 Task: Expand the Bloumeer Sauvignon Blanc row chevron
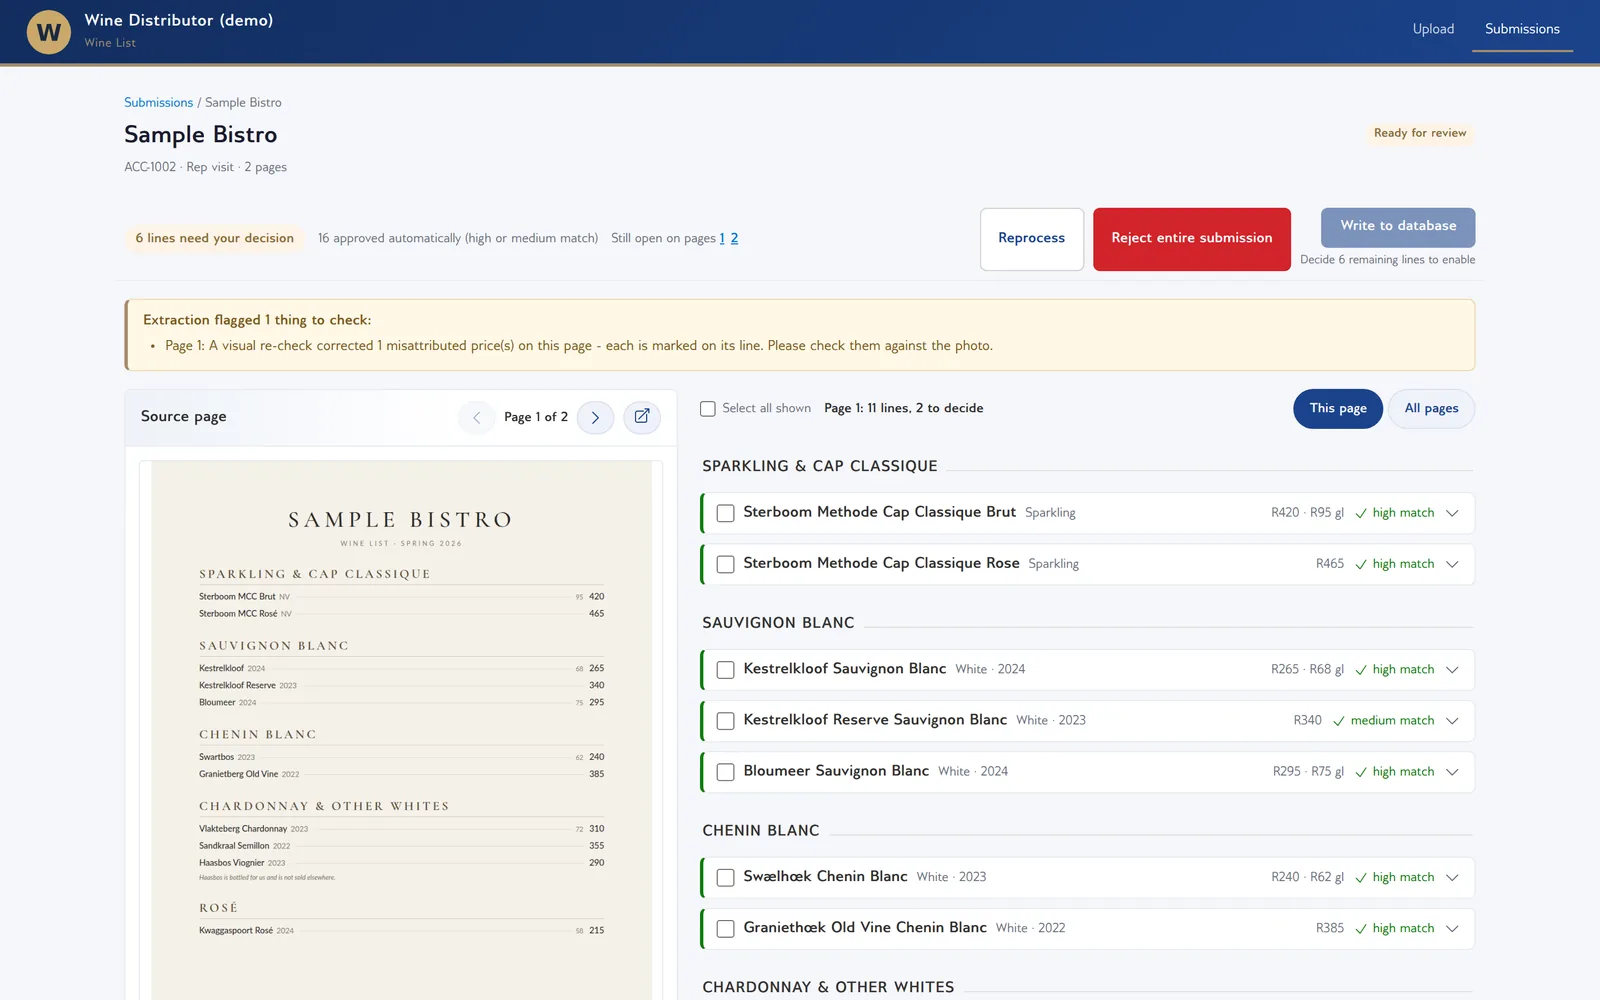click(1452, 772)
